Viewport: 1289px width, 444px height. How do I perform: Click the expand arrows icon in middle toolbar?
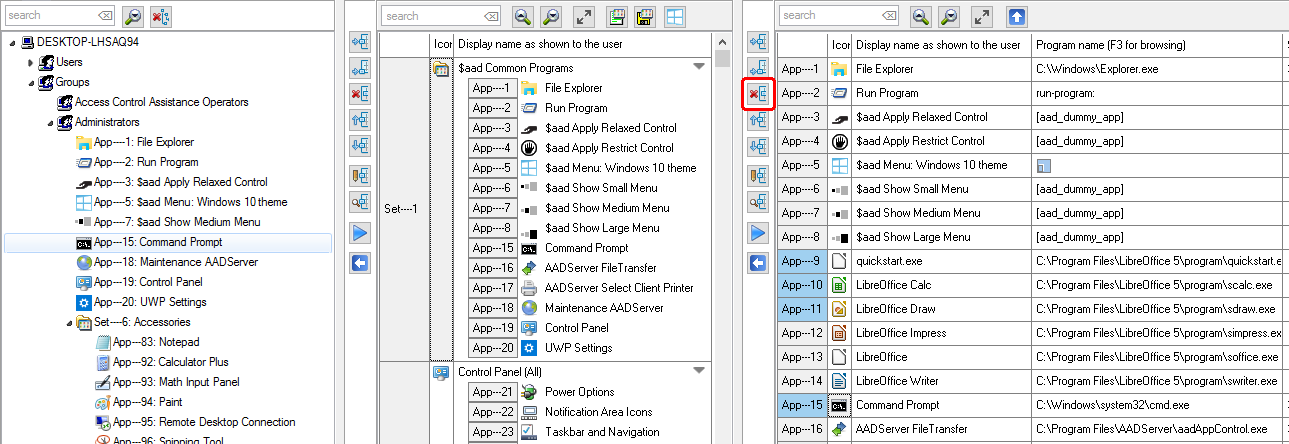click(583, 16)
